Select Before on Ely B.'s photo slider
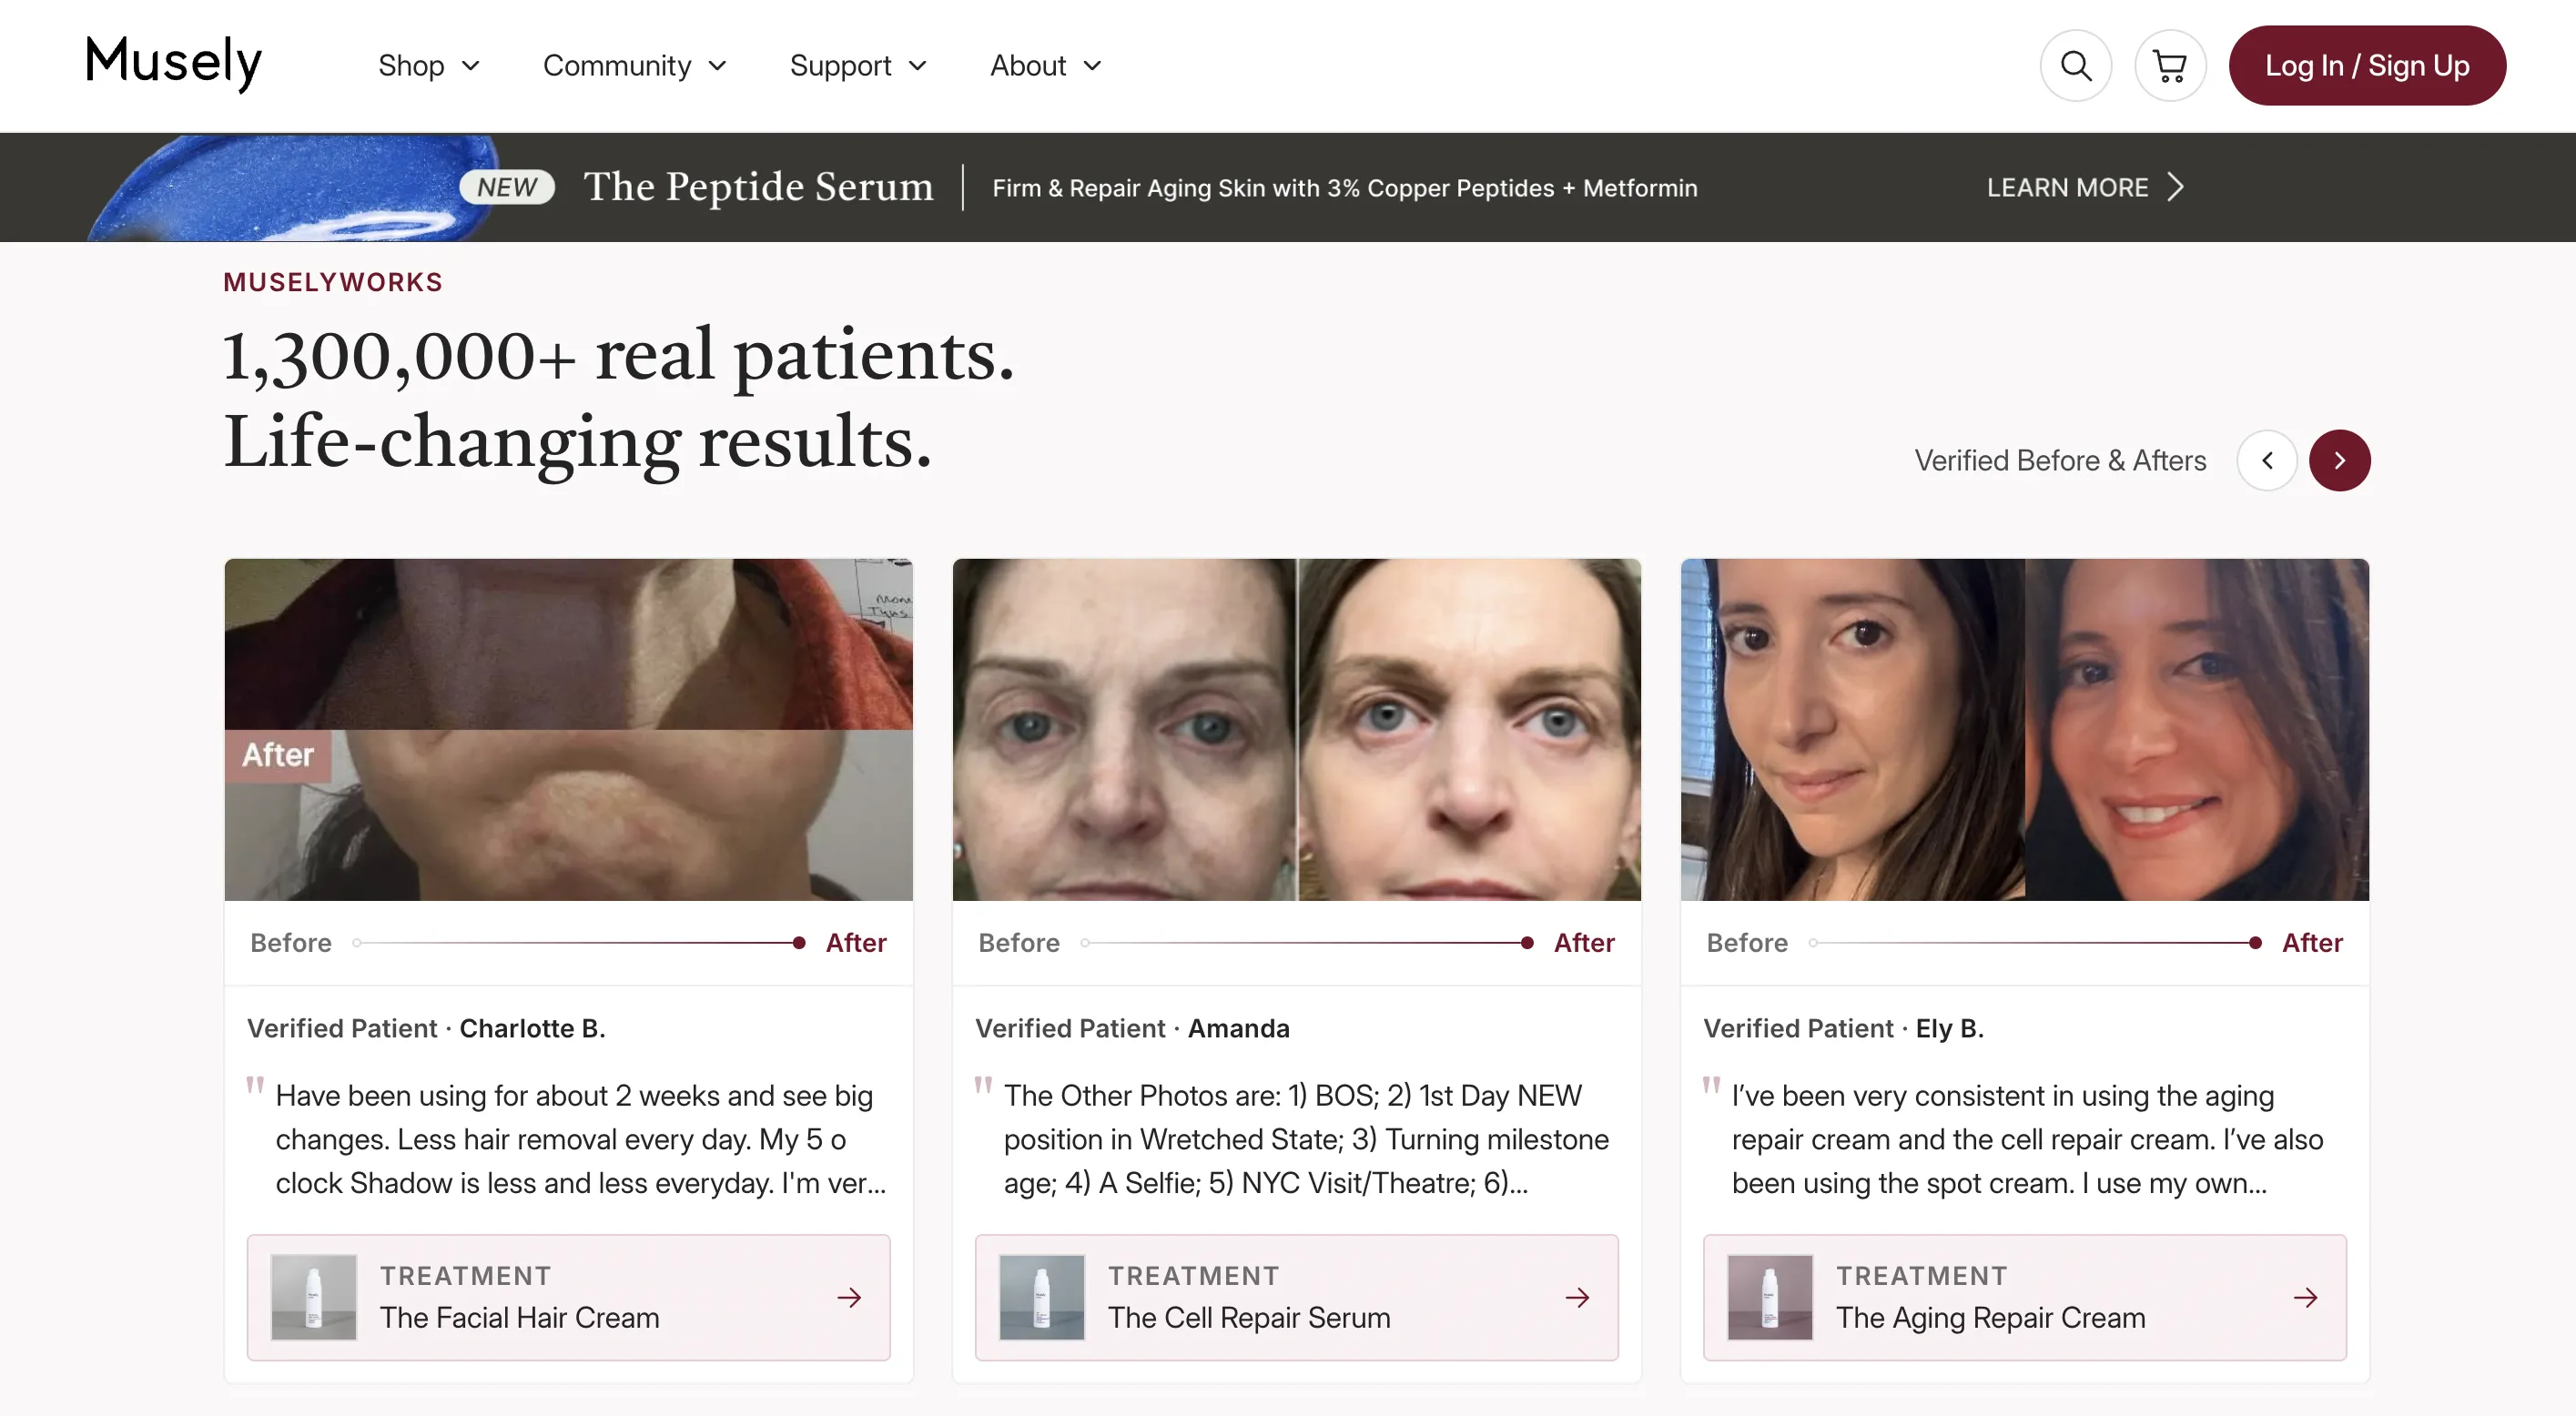This screenshot has height=1416, width=2576. pos(1747,942)
